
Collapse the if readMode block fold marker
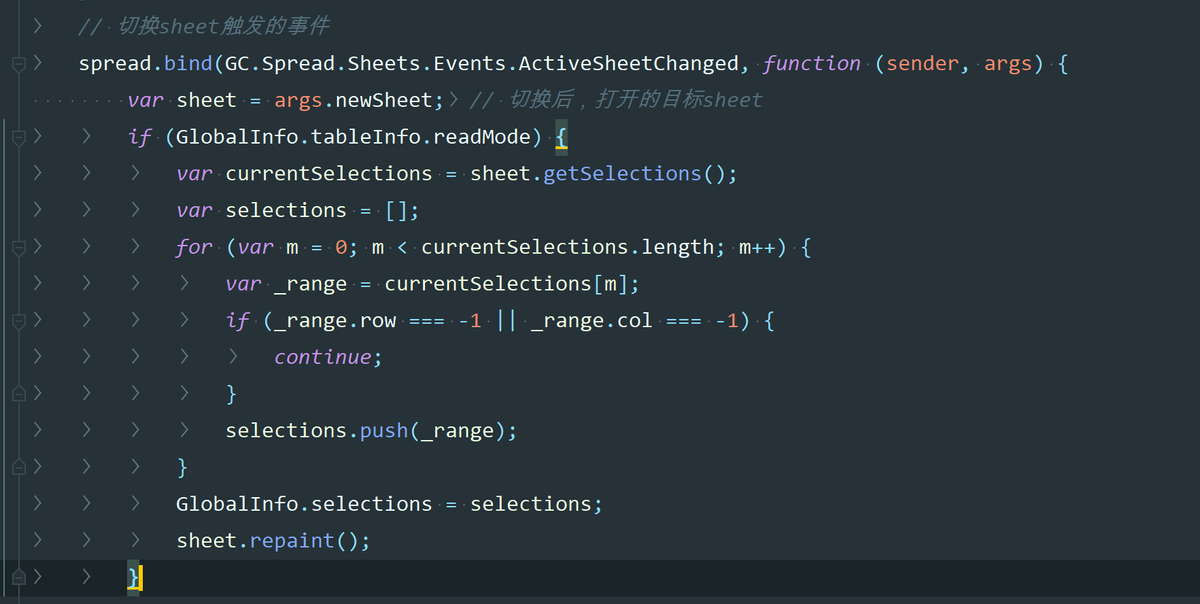coord(18,137)
